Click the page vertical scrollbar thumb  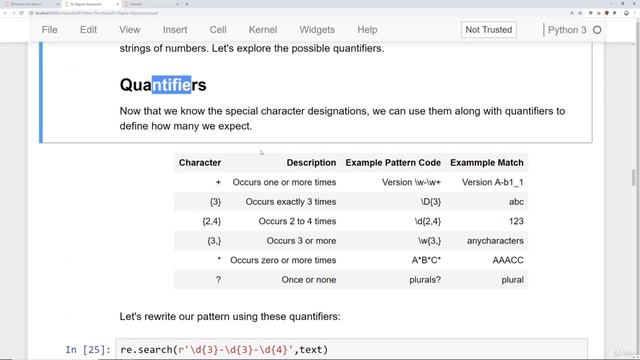(633, 178)
